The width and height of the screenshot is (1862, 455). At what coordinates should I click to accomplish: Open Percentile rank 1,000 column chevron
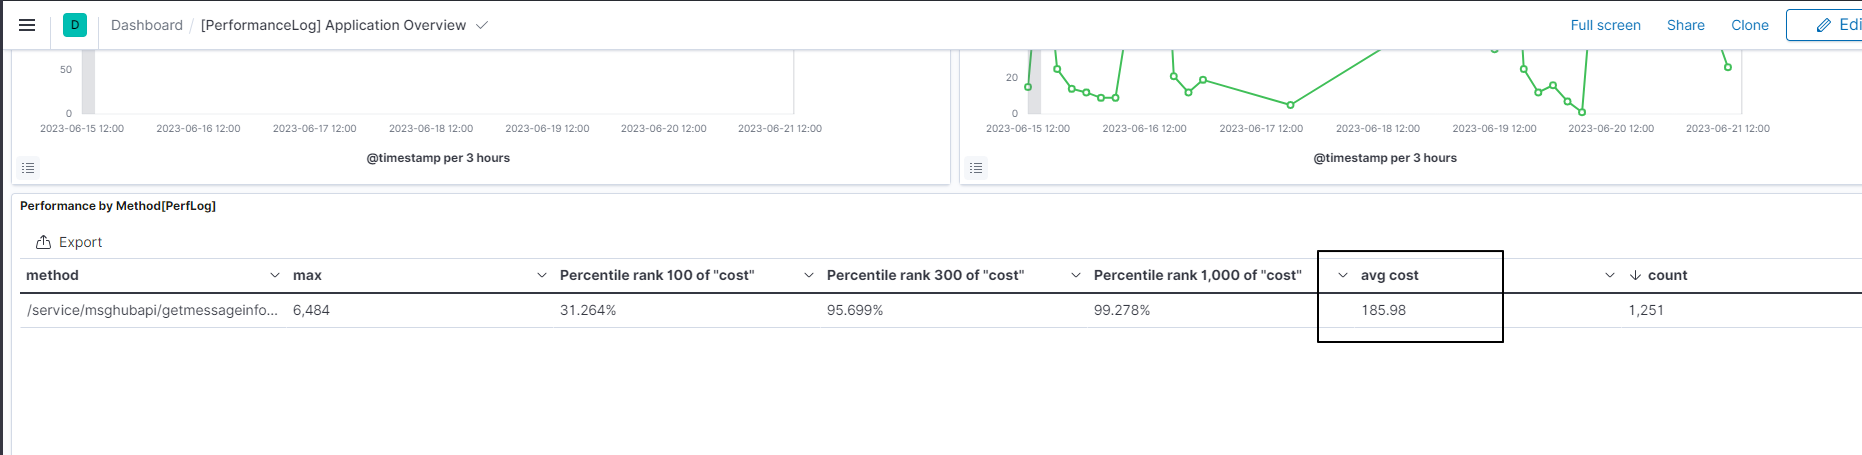[x=1343, y=275]
